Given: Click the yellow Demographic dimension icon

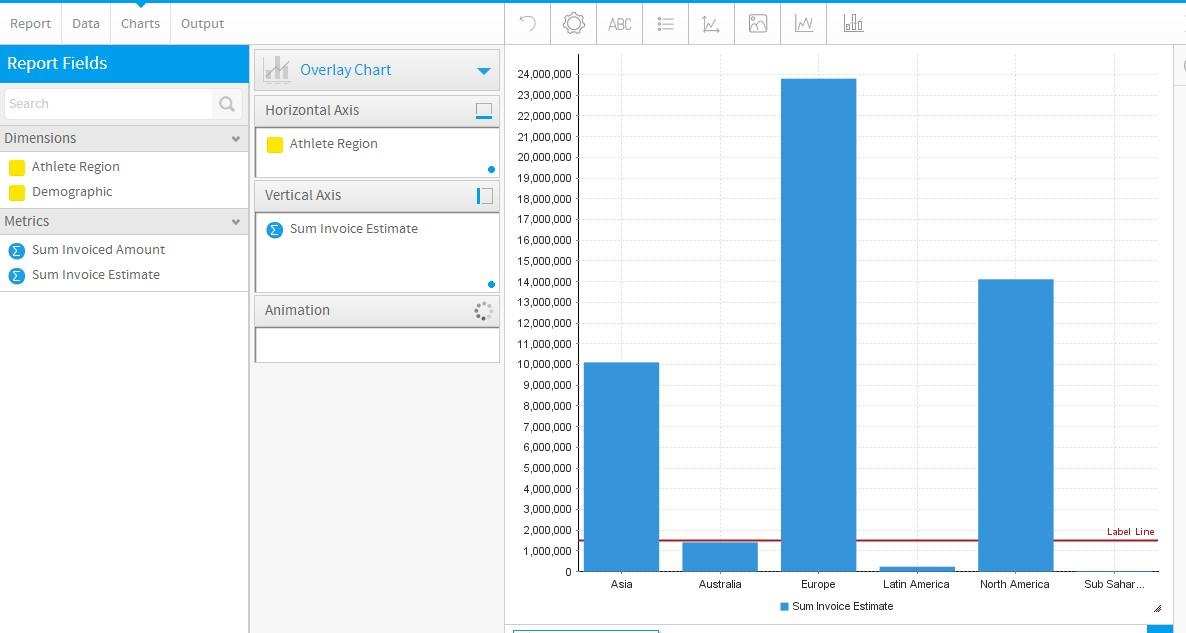Looking at the screenshot, I should click(x=17, y=193).
